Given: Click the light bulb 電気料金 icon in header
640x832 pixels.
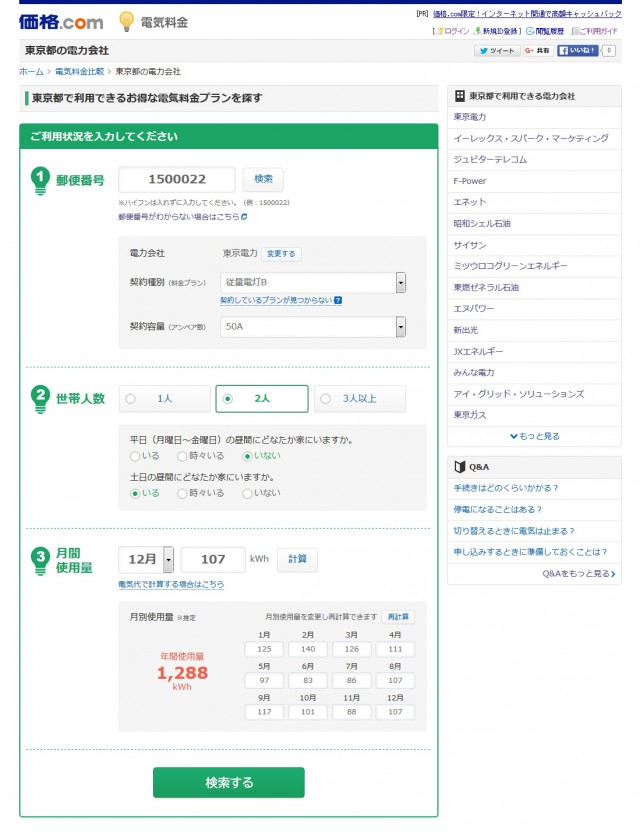Looking at the screenshot, I should [127, 21].
